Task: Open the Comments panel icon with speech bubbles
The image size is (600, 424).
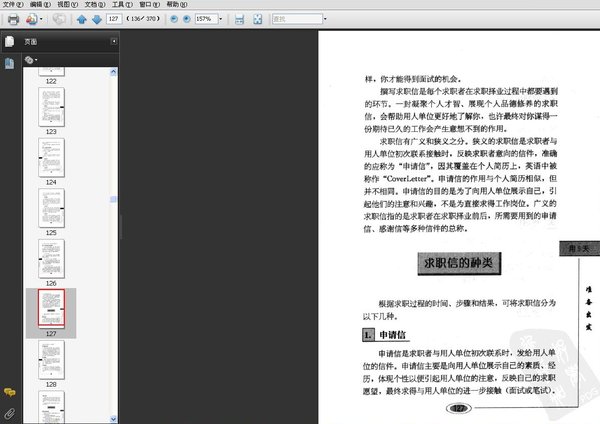Action: pyautogui.click(x=10, y=392)
